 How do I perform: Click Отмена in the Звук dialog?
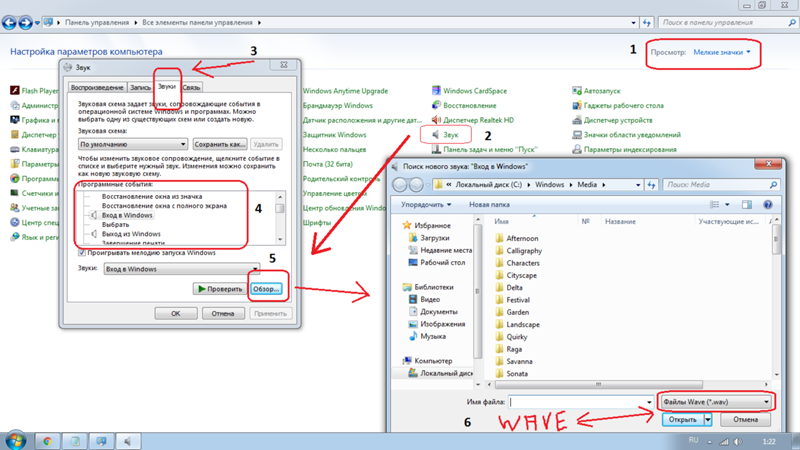[223, 313]
